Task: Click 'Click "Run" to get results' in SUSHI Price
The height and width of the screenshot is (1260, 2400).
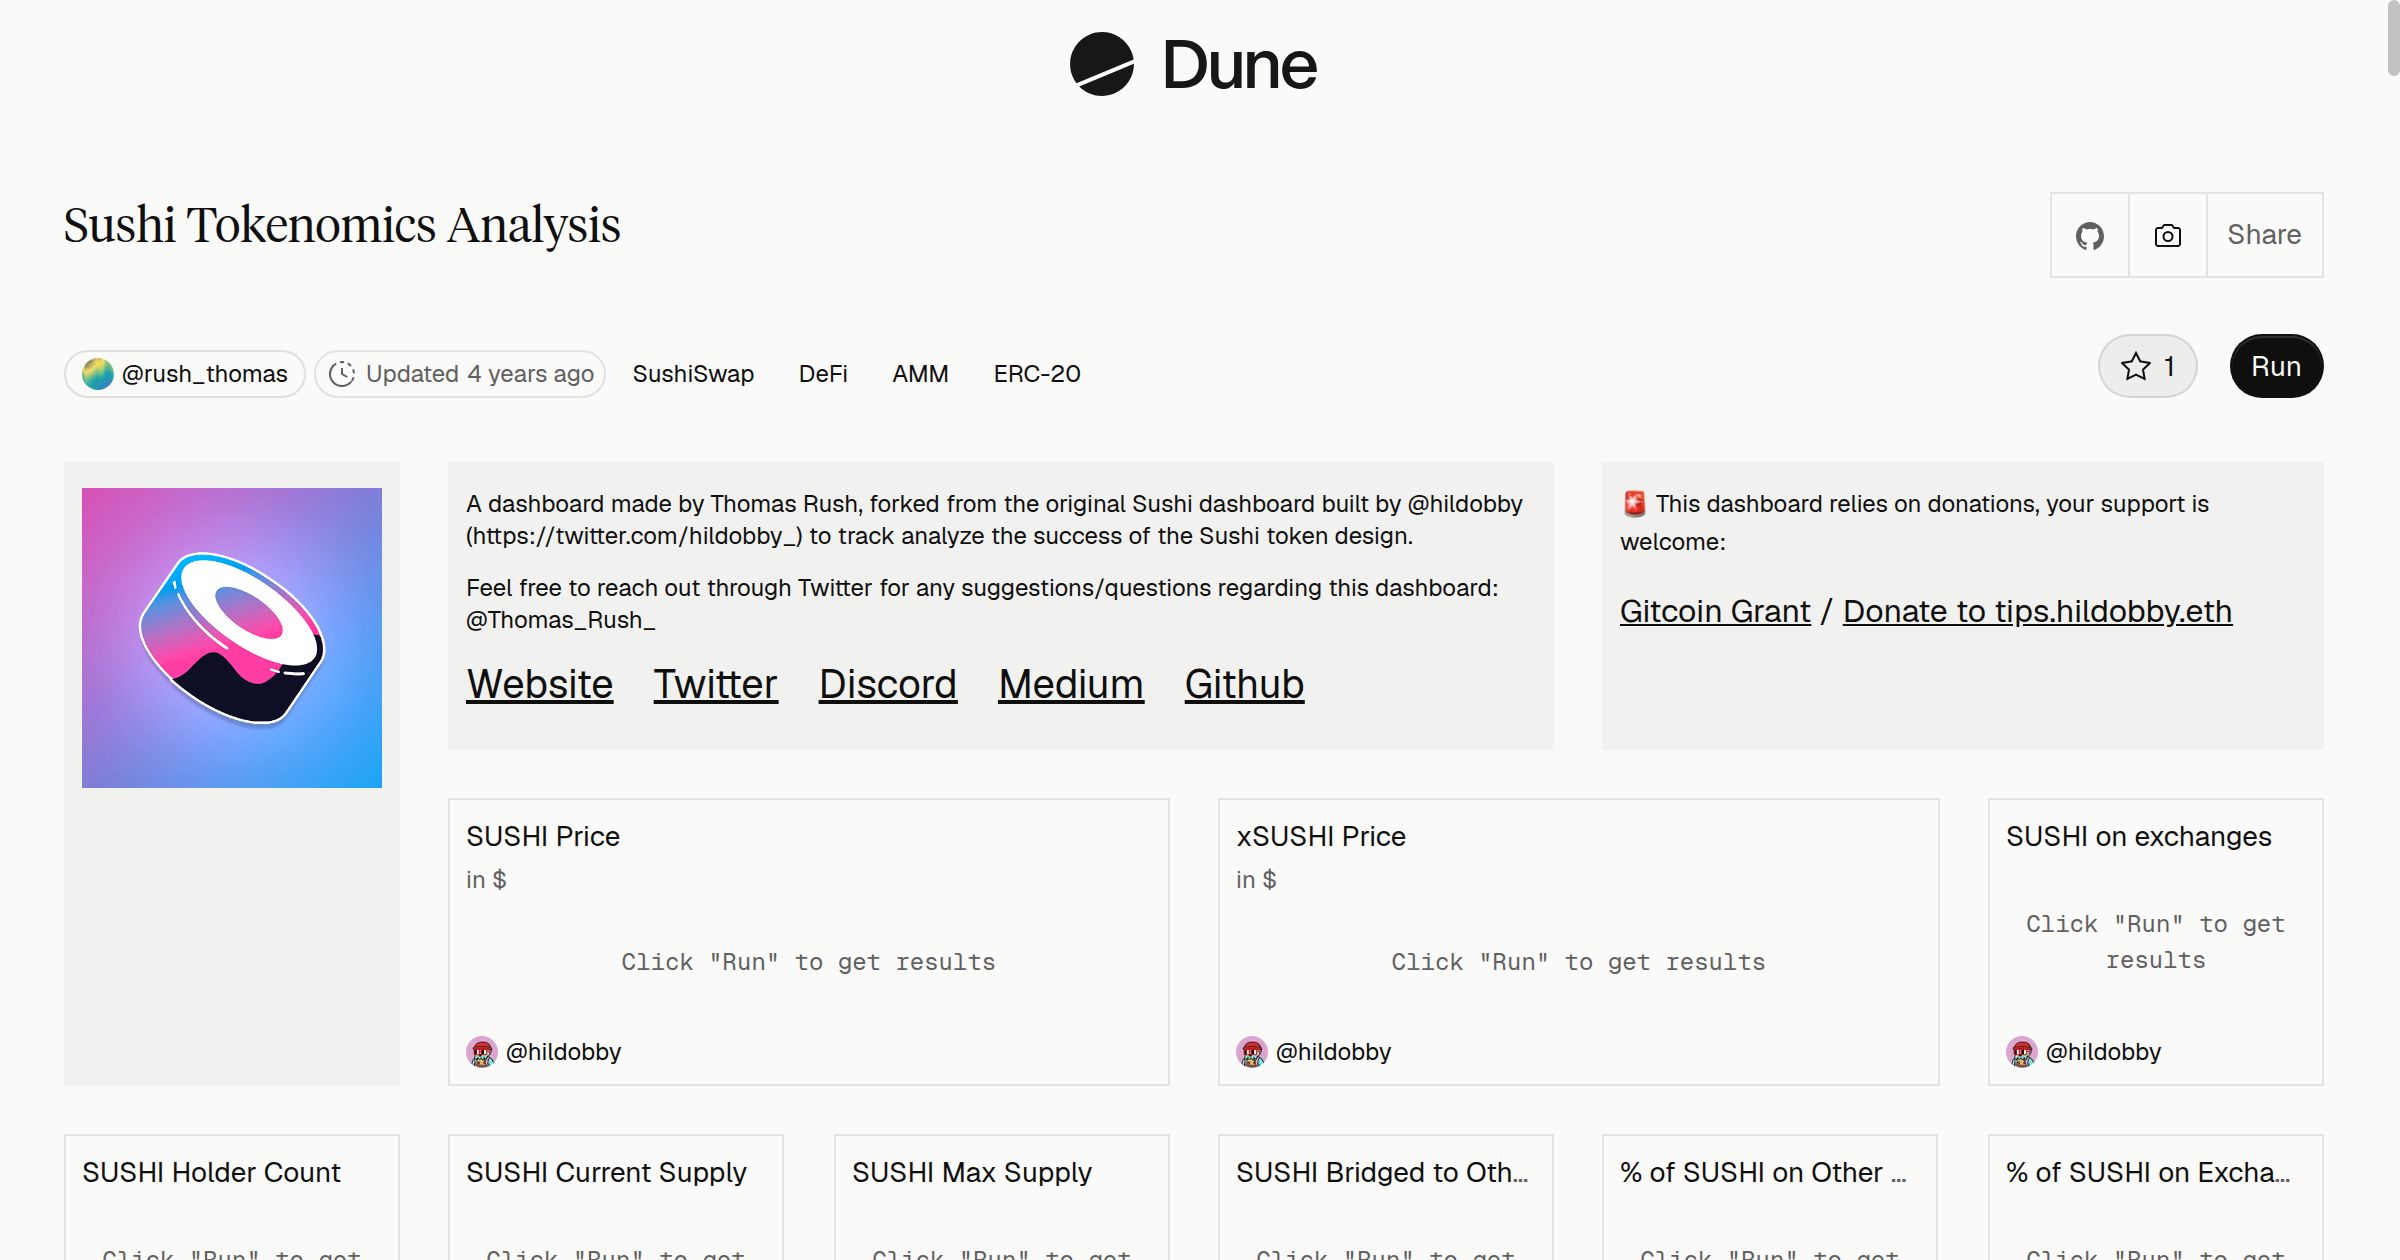Action: [808, 962]
